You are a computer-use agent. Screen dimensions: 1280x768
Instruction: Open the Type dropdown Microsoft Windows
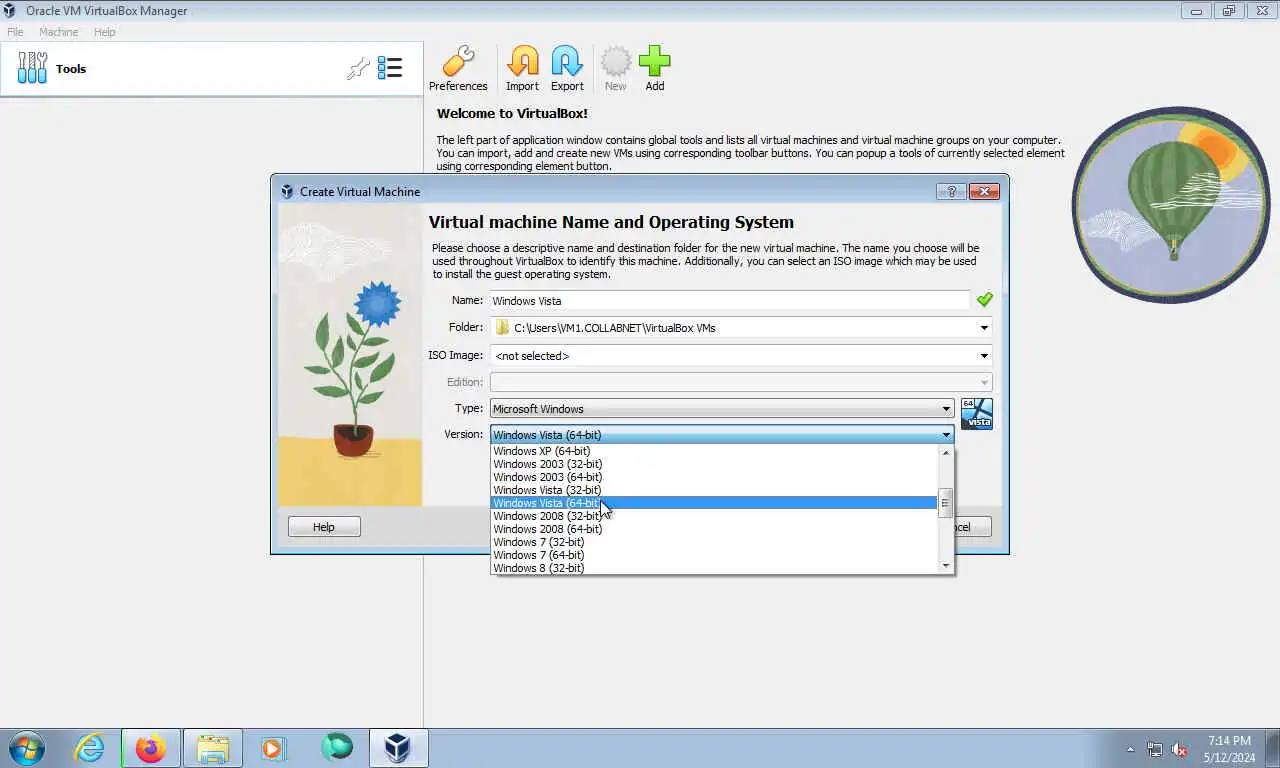coord(721,408)
